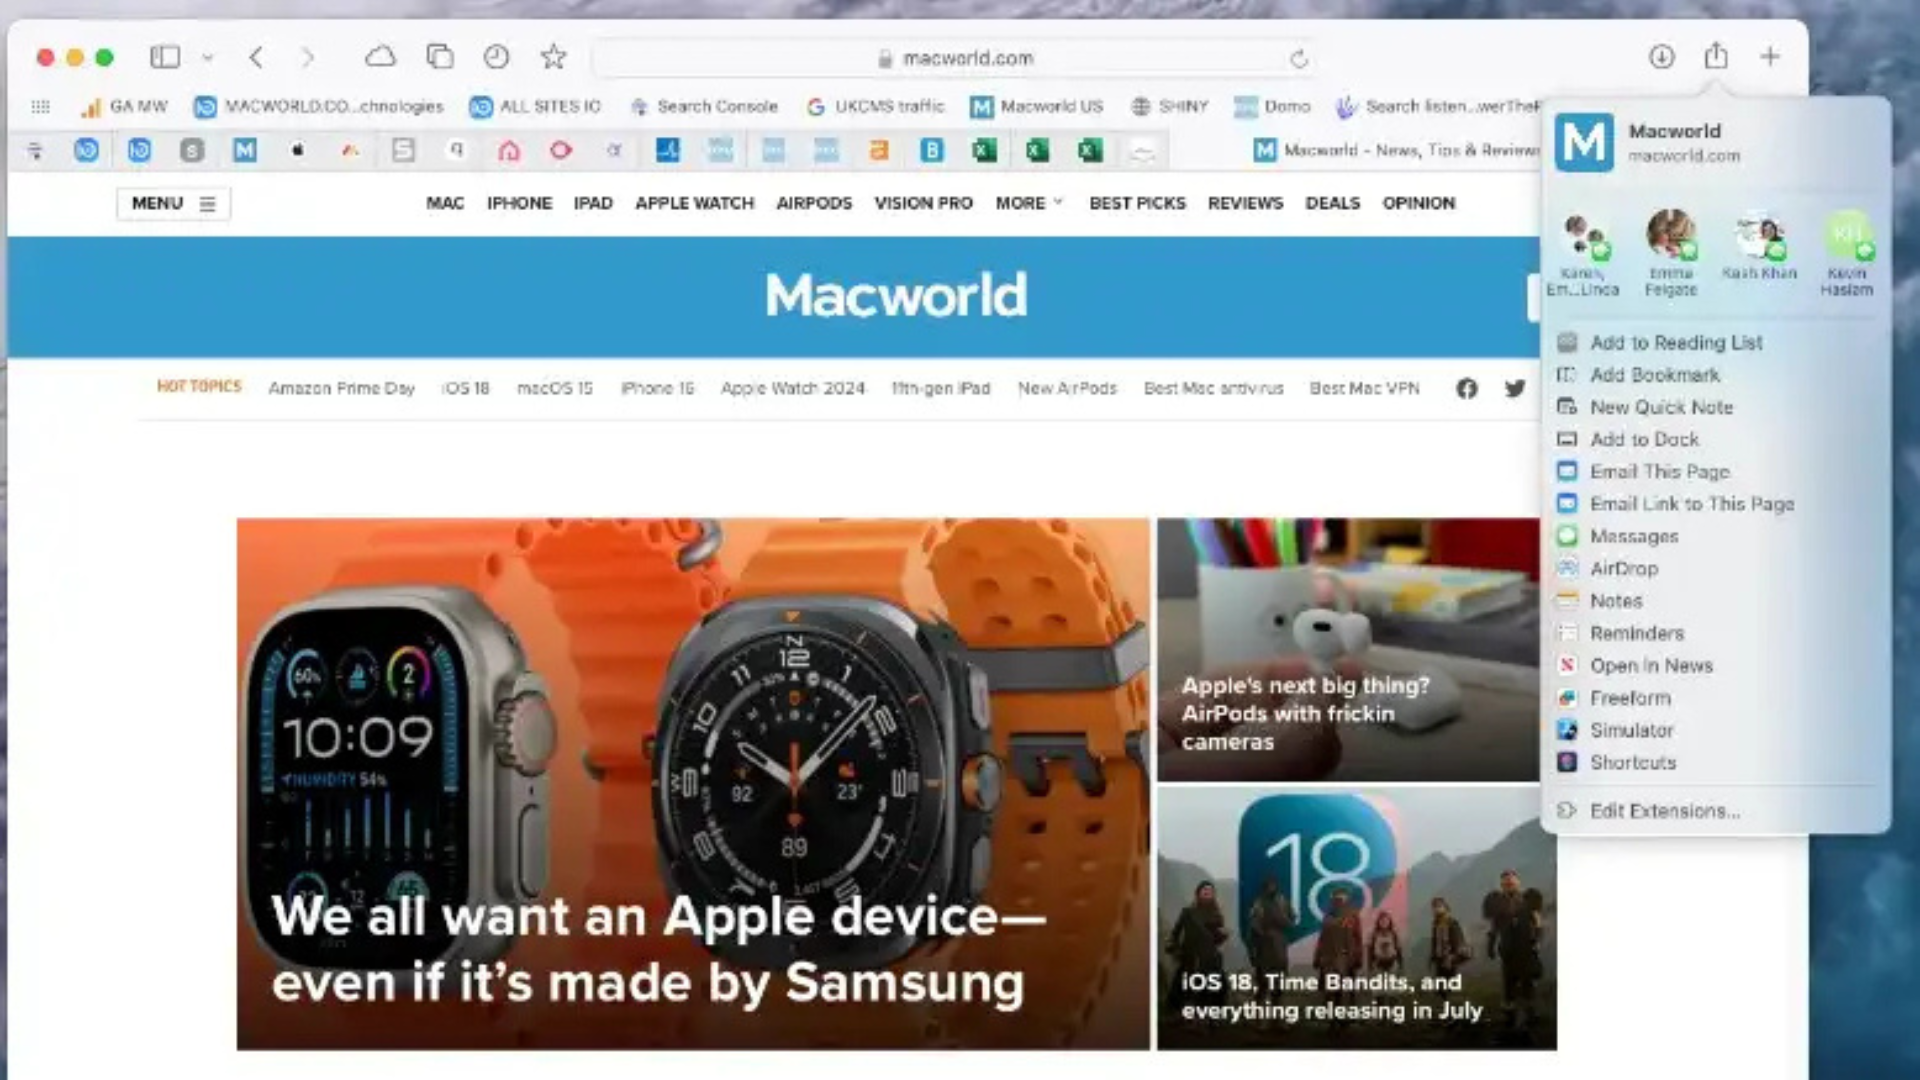Click the Downloads arrow icon in the toolbar
This screenshot has height=1080, width=1920.
click(x=1661, y=57)
